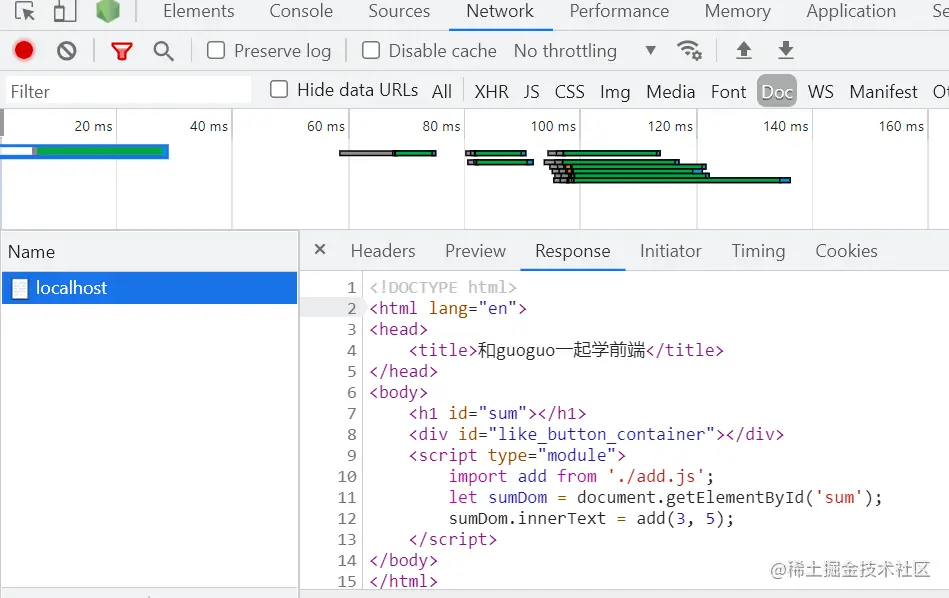Click the like_button_container div line
The height and width of the screenshot is (598, 949).
pos(596,434)
